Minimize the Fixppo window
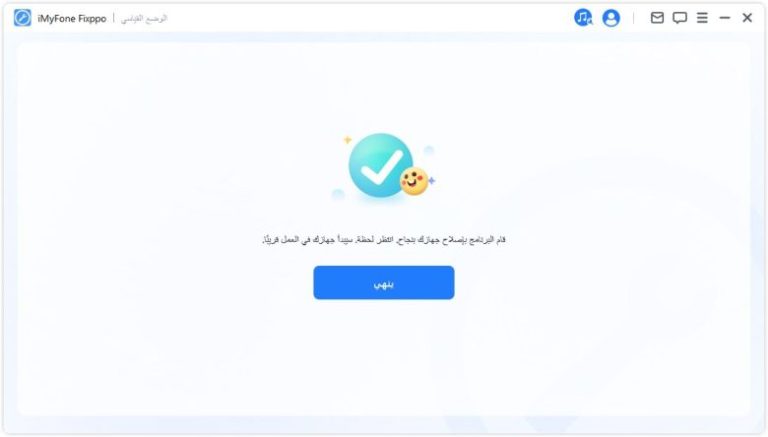 click(724, 18)
